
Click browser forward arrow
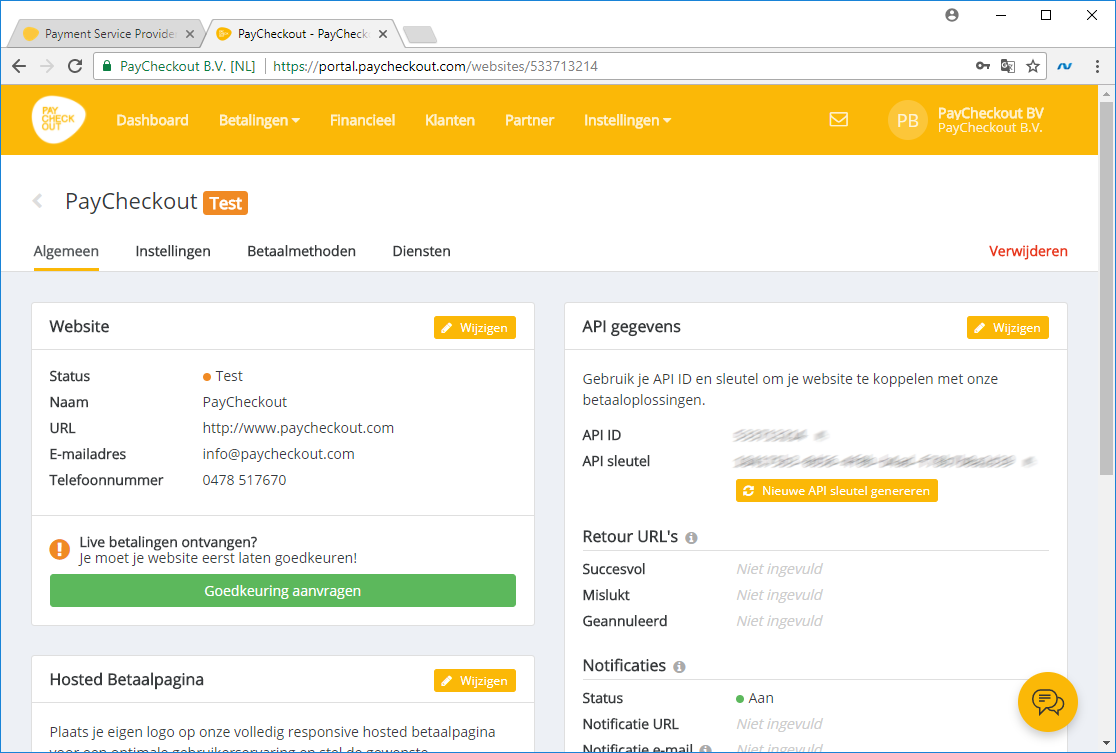tap(47, 66)
